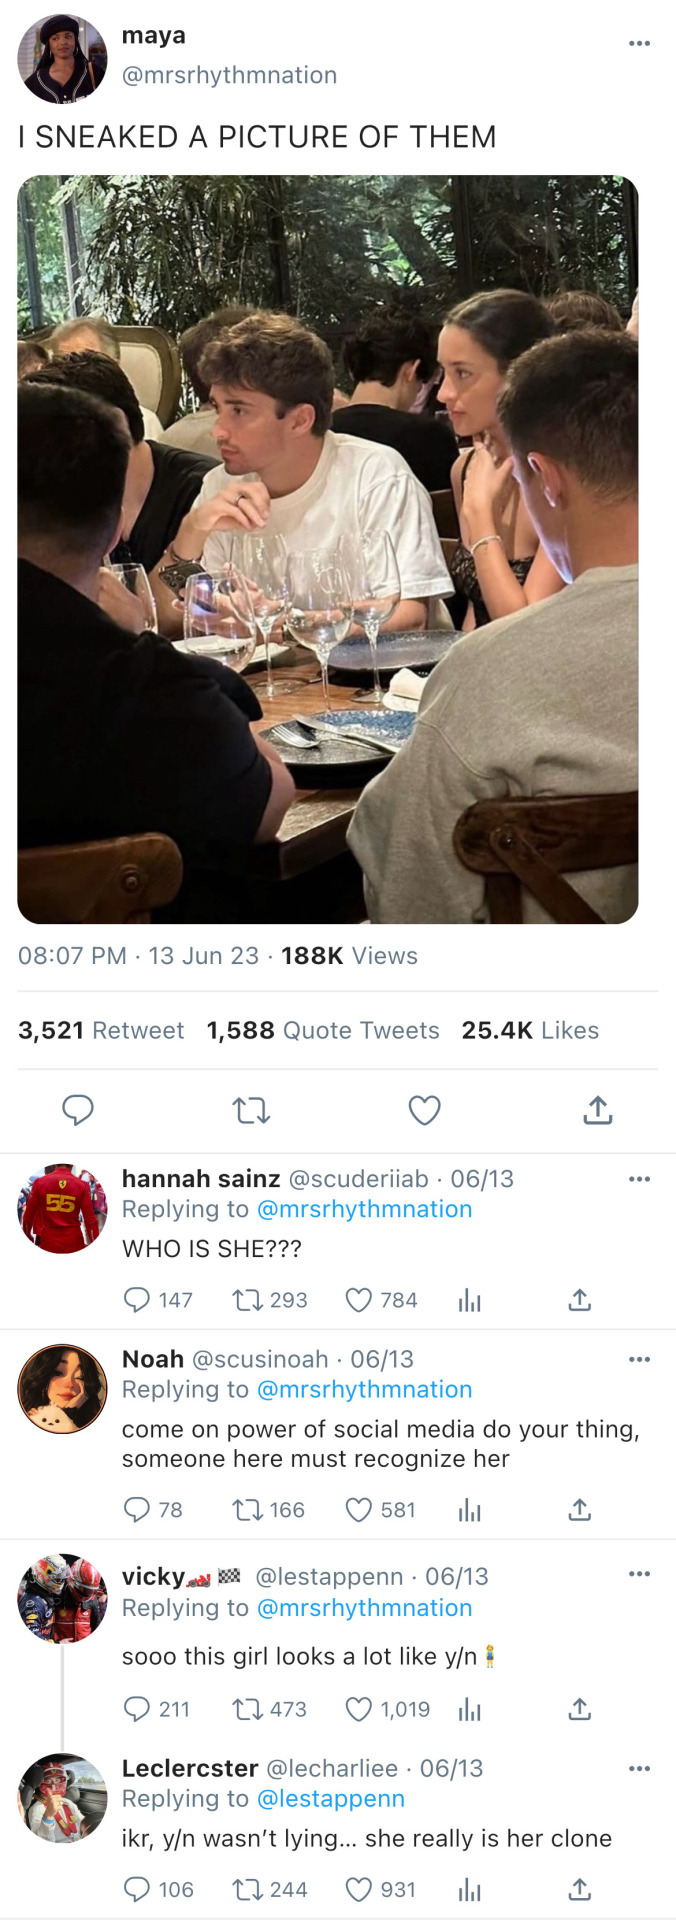
Task: Open more options on Noah's reply
Action: 639,1359
